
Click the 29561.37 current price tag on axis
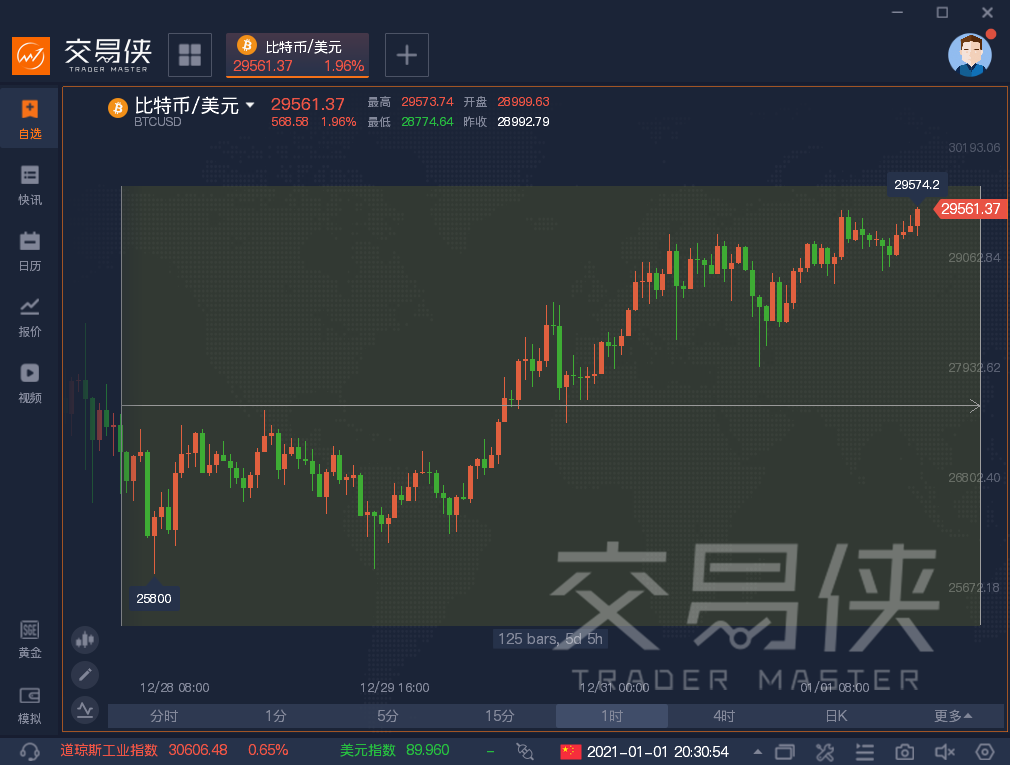pos(970,209)
